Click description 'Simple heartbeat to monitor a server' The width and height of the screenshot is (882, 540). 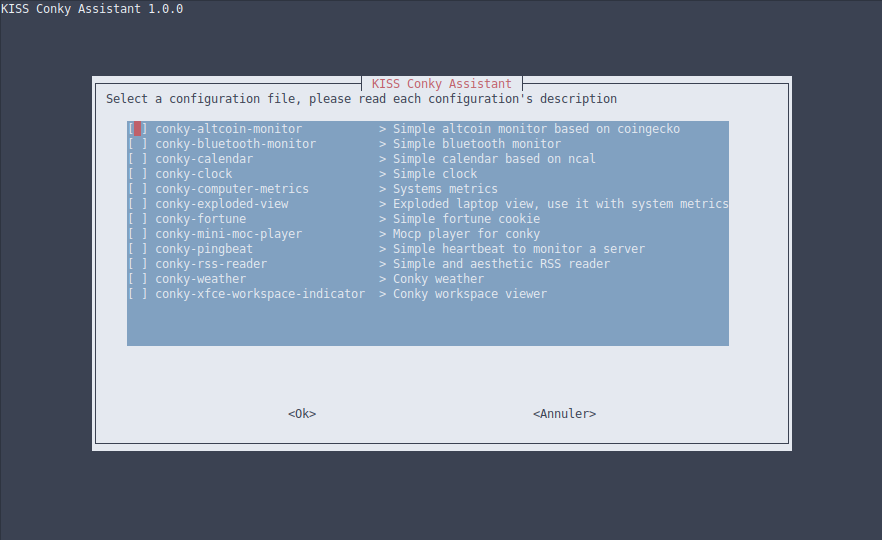coord(519,249)
